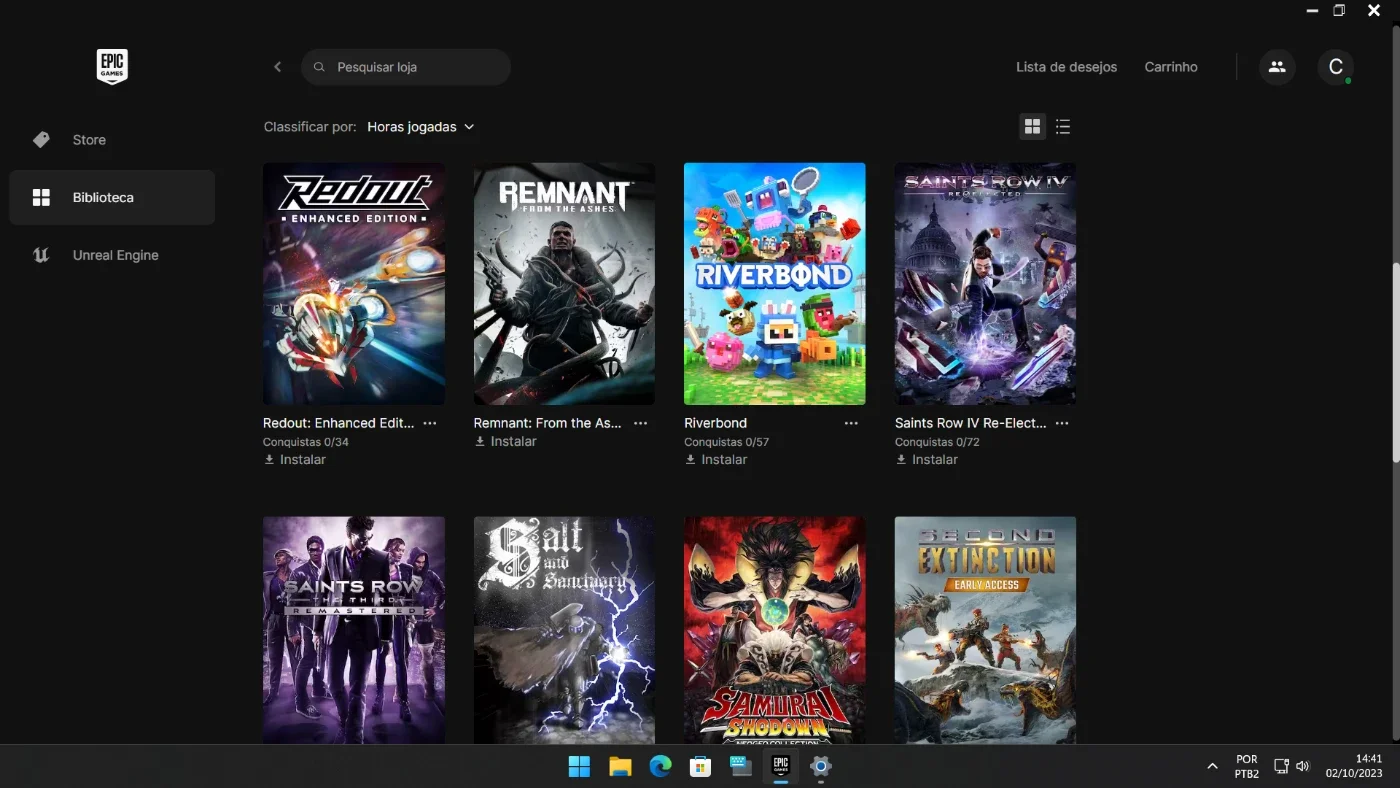Show hidden system tray icons
The width and height of the screenshot is (1400, 788).
[x=1212, y=767]
